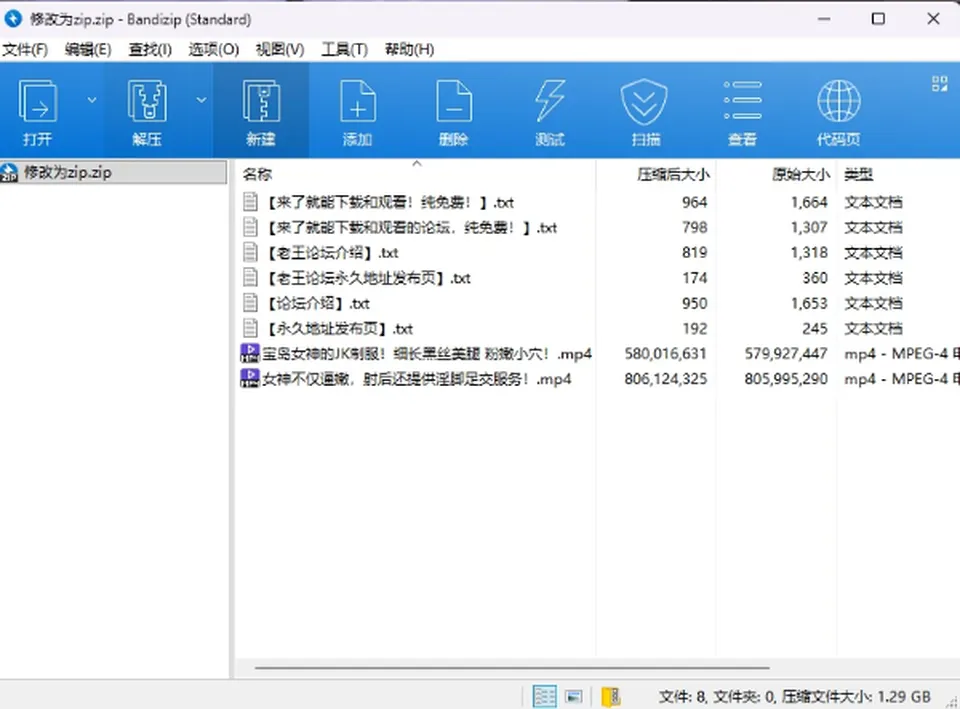Viewport: 960px width, 709px height.
Task: Click the horizontal scrollbar under the file list
Action: (x=512, y=667)
